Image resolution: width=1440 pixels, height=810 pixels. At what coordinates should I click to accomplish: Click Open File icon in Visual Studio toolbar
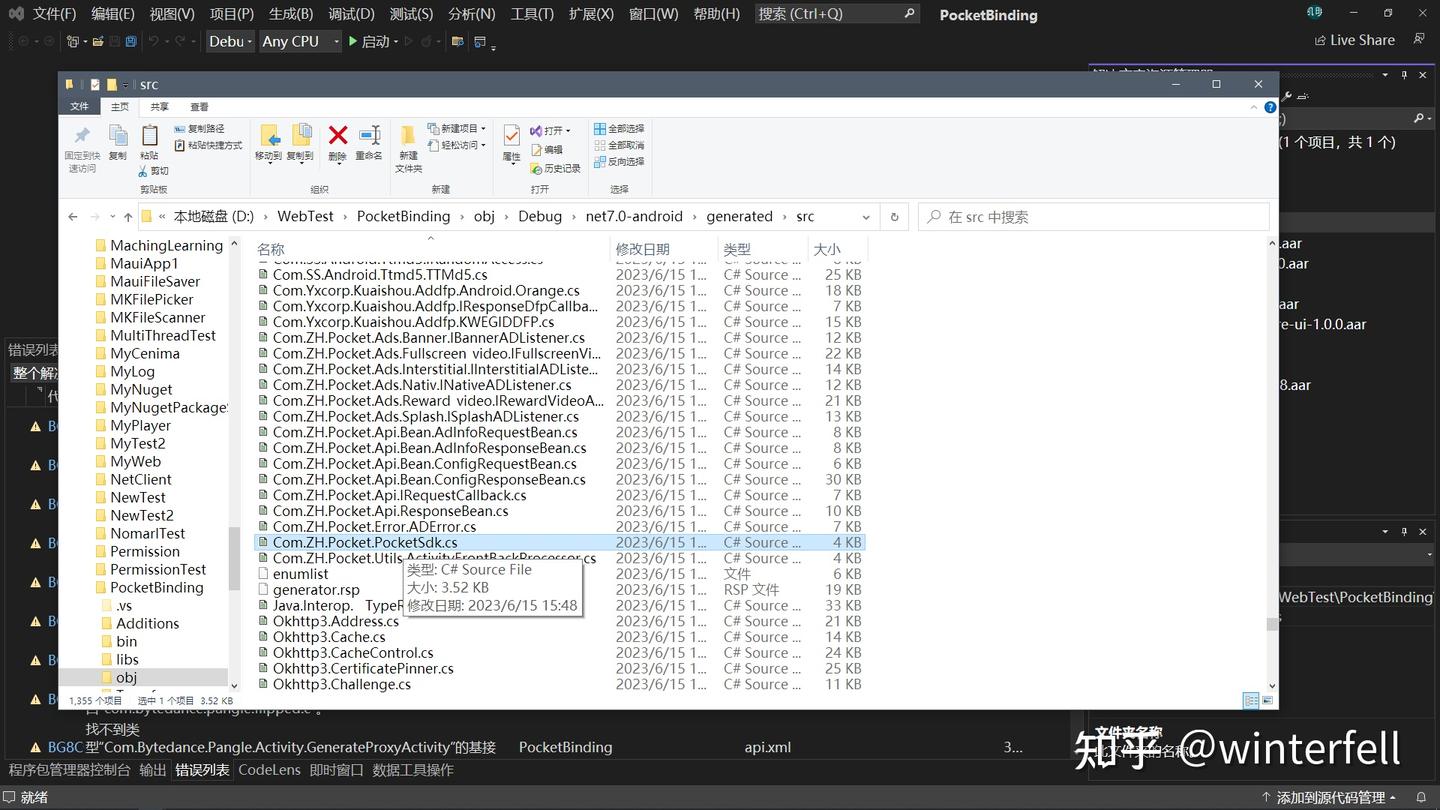[98, 41]
